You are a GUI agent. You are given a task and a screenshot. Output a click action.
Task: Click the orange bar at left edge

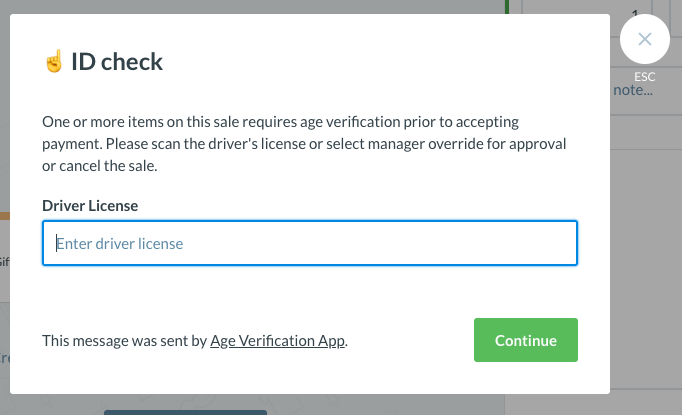[x=4, y=215]
